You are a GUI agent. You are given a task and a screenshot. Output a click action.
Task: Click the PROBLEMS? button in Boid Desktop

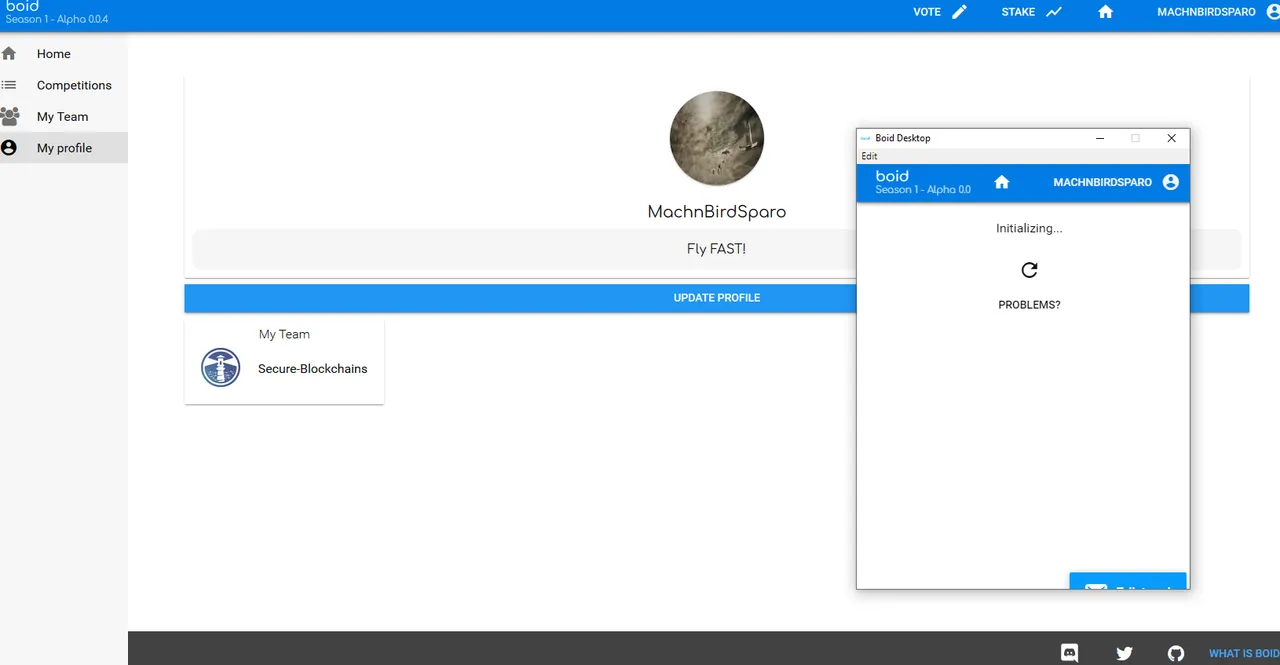point(1029,305)
